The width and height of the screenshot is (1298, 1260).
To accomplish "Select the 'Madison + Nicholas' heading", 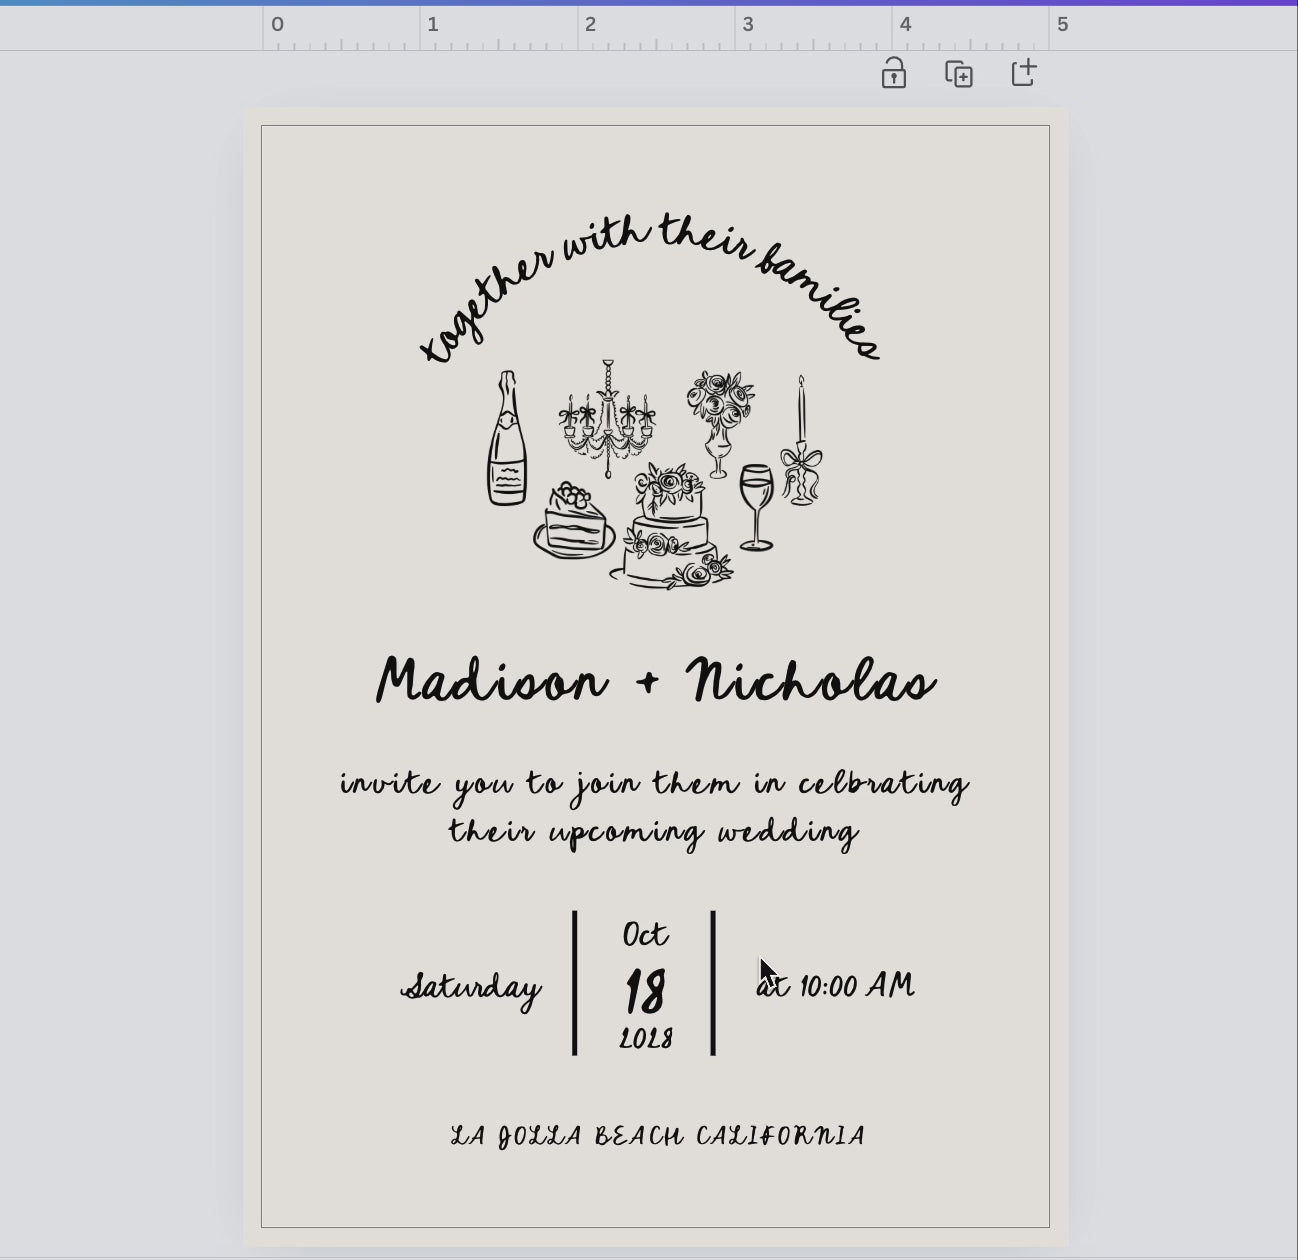I will click(655, 681).
